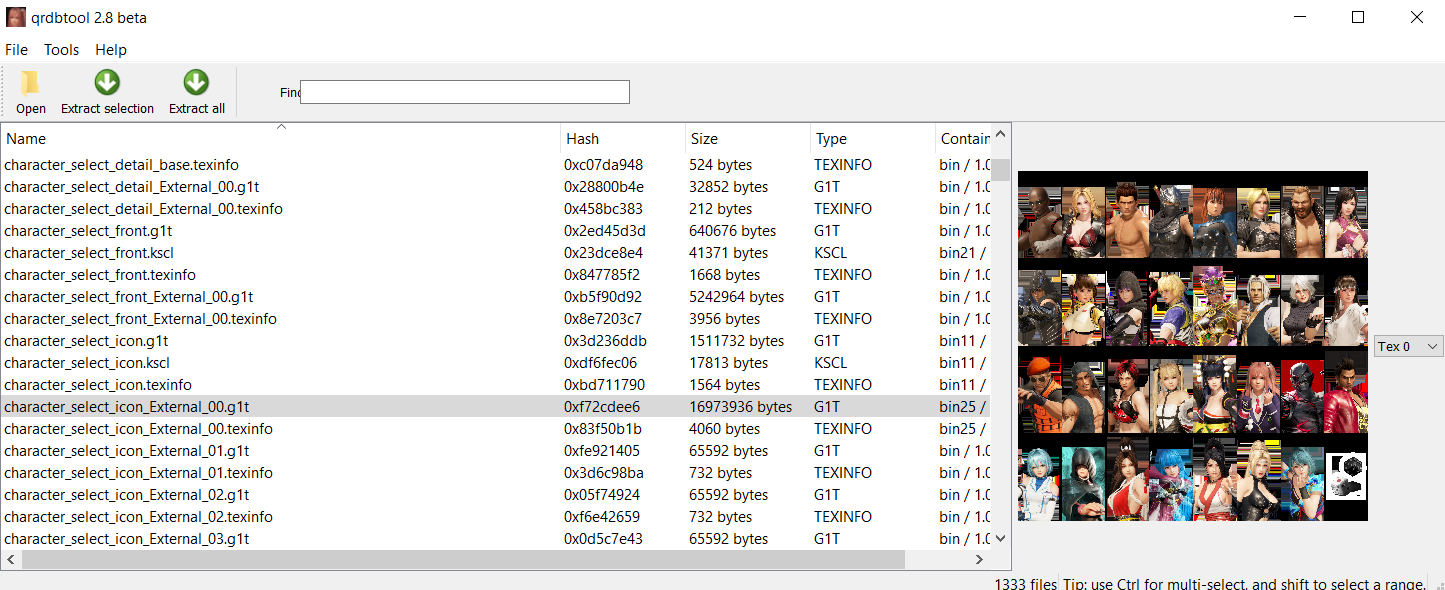
Task: Click the texture preview thumbnail image
Action: [1193, 346]
